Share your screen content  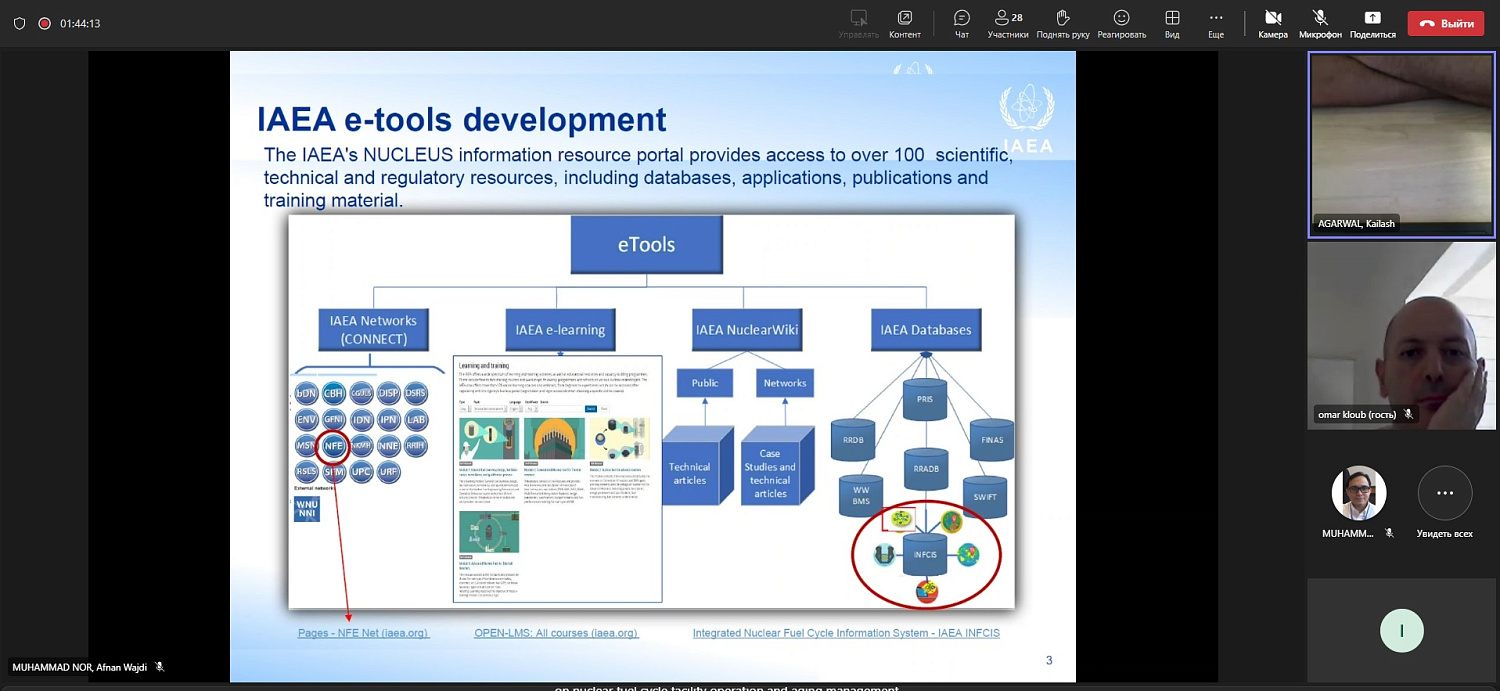click(x=1372, y=23)
